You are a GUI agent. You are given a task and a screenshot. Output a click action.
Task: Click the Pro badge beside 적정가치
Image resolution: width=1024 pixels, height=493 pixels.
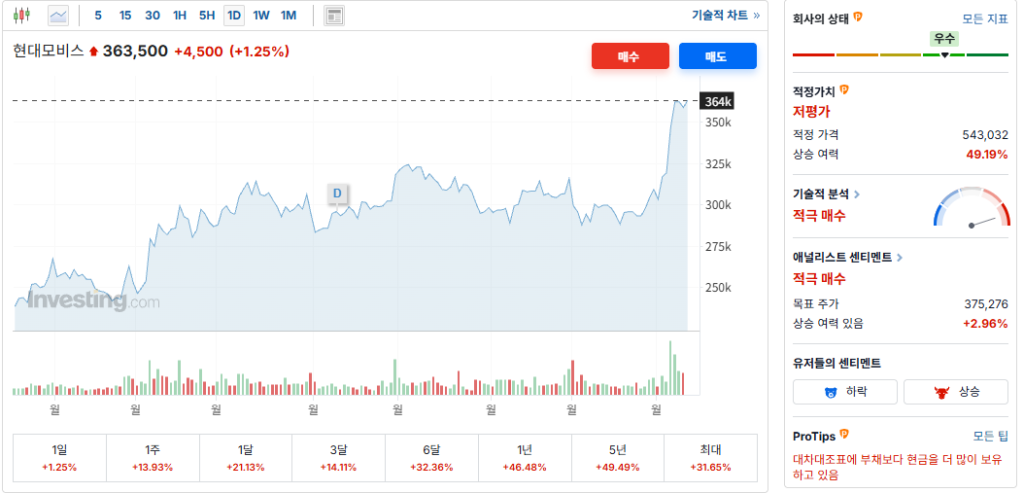[844, 91]
